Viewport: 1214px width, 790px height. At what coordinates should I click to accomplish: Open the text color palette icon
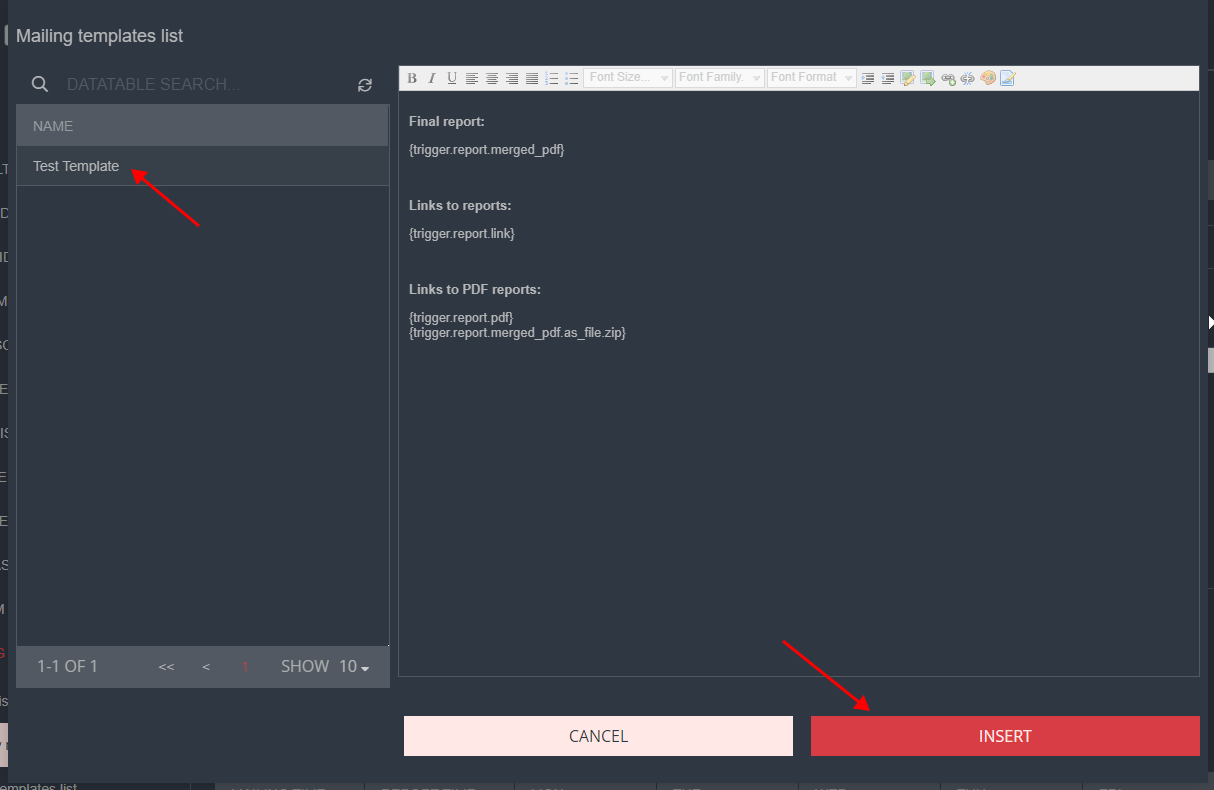point(988,78)
